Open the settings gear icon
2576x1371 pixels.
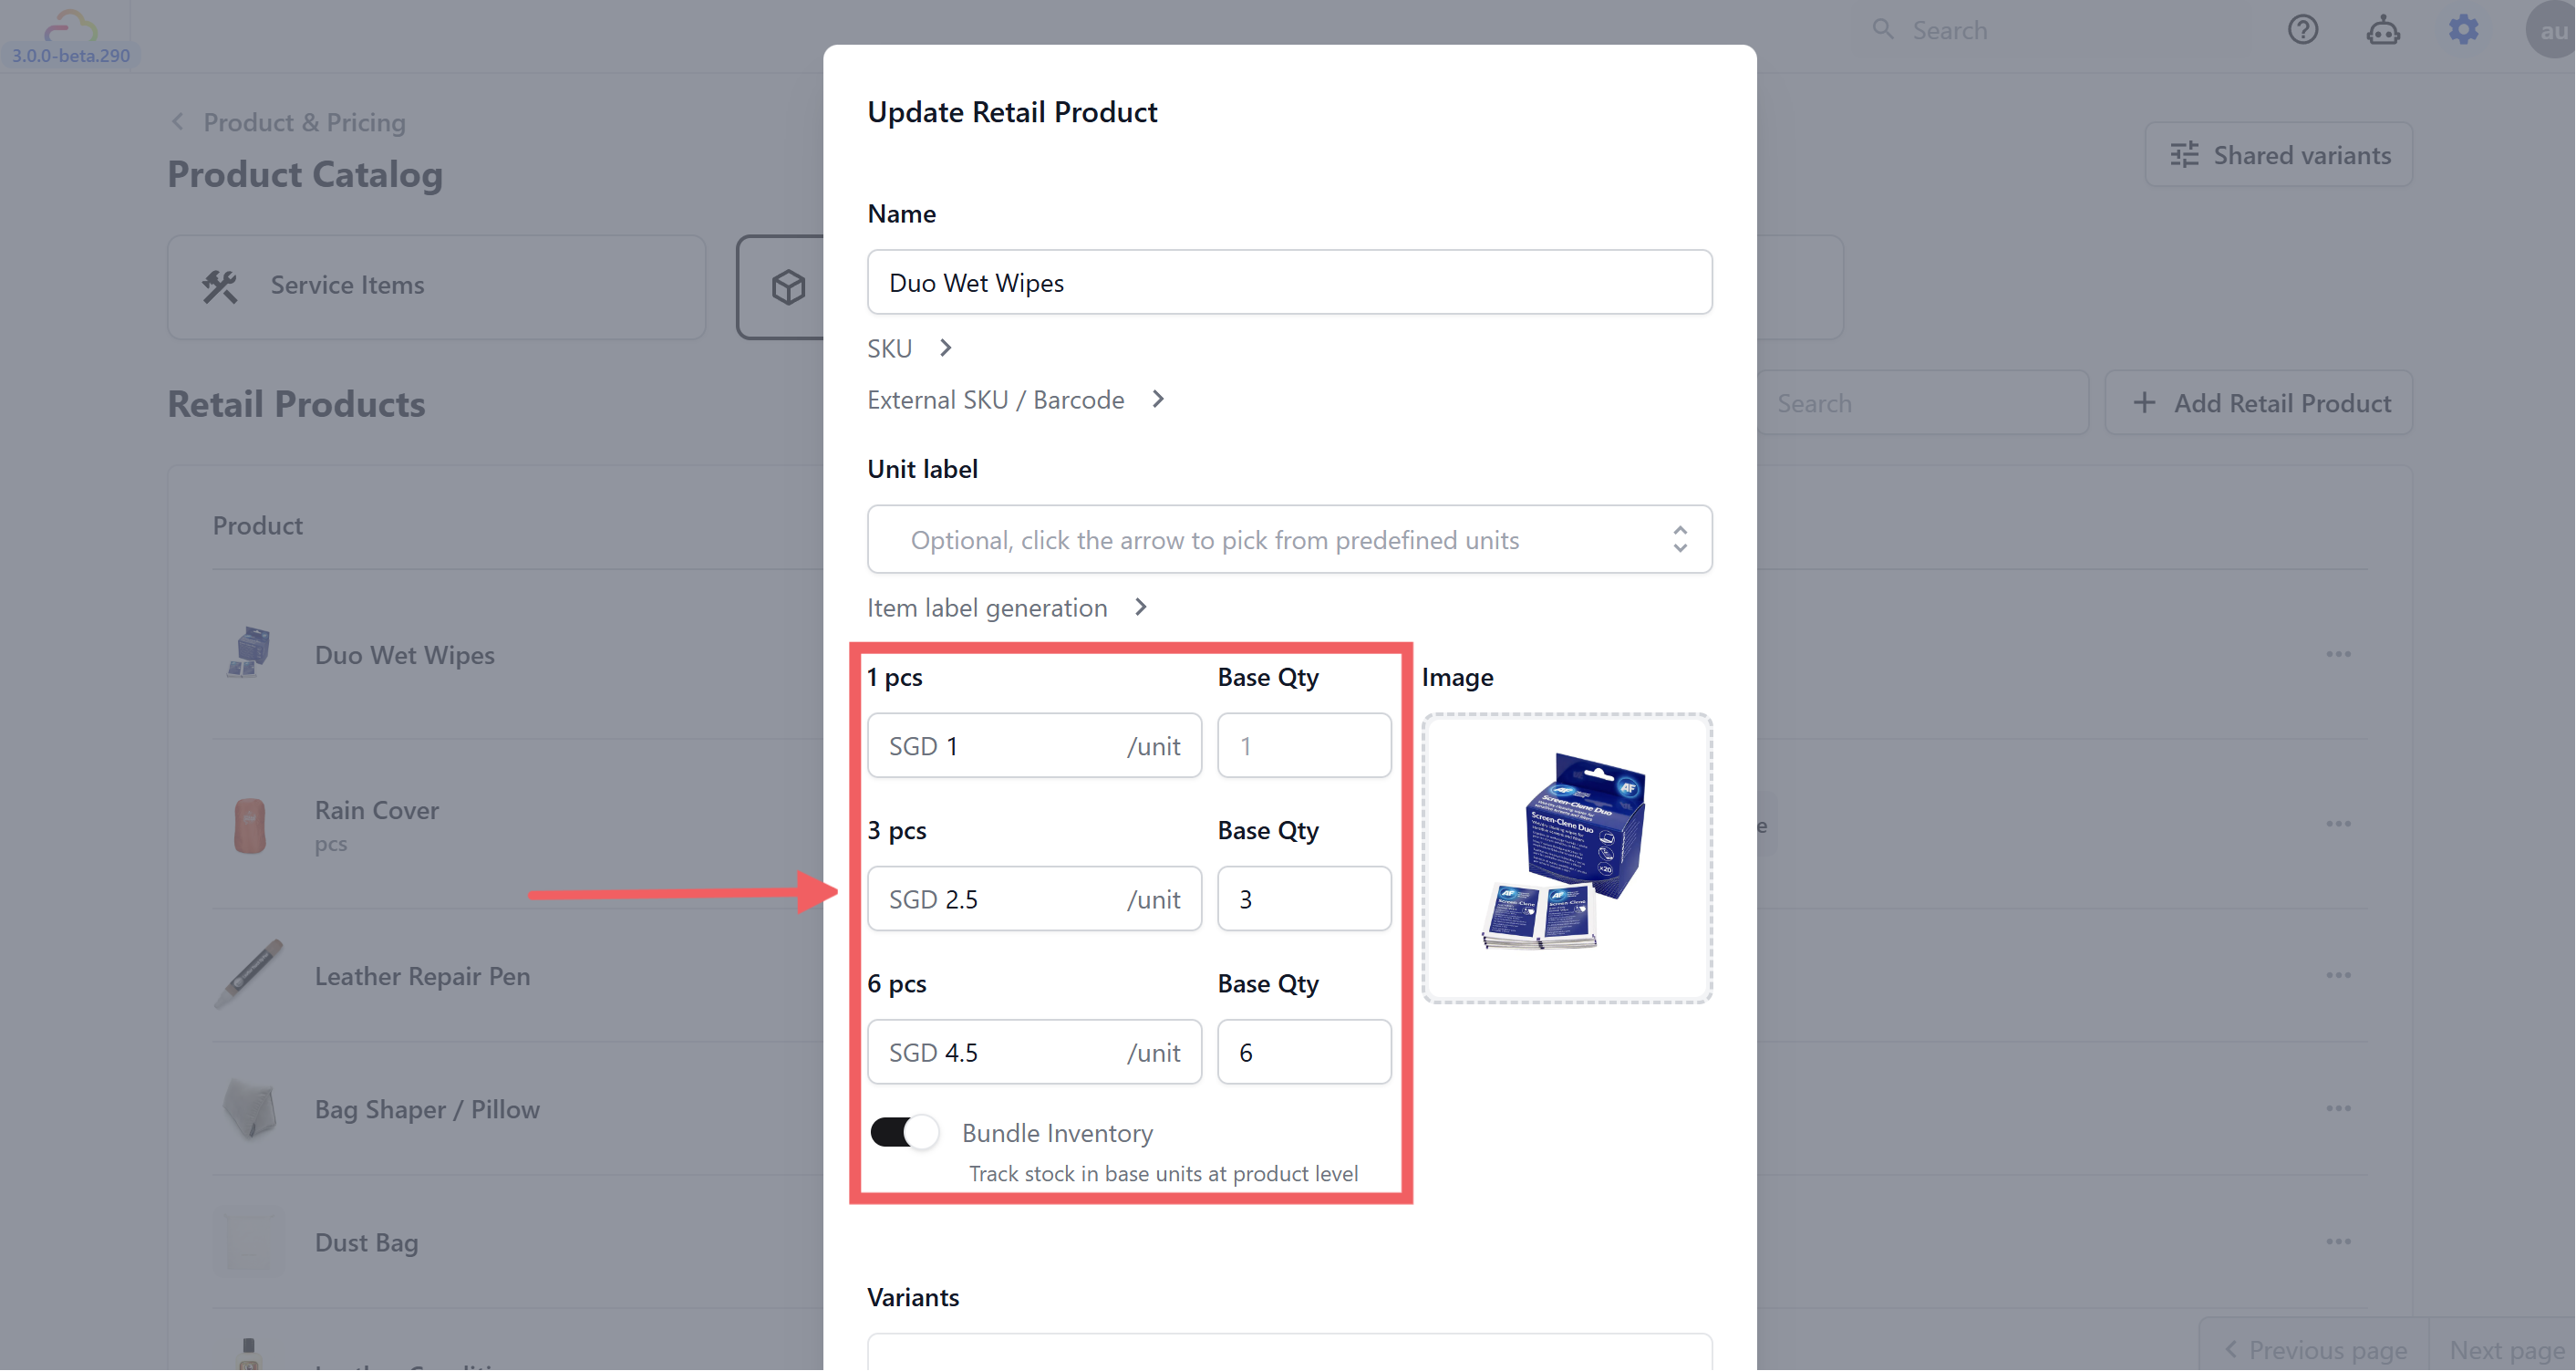pyautogui.click(x=2462, y=30)
